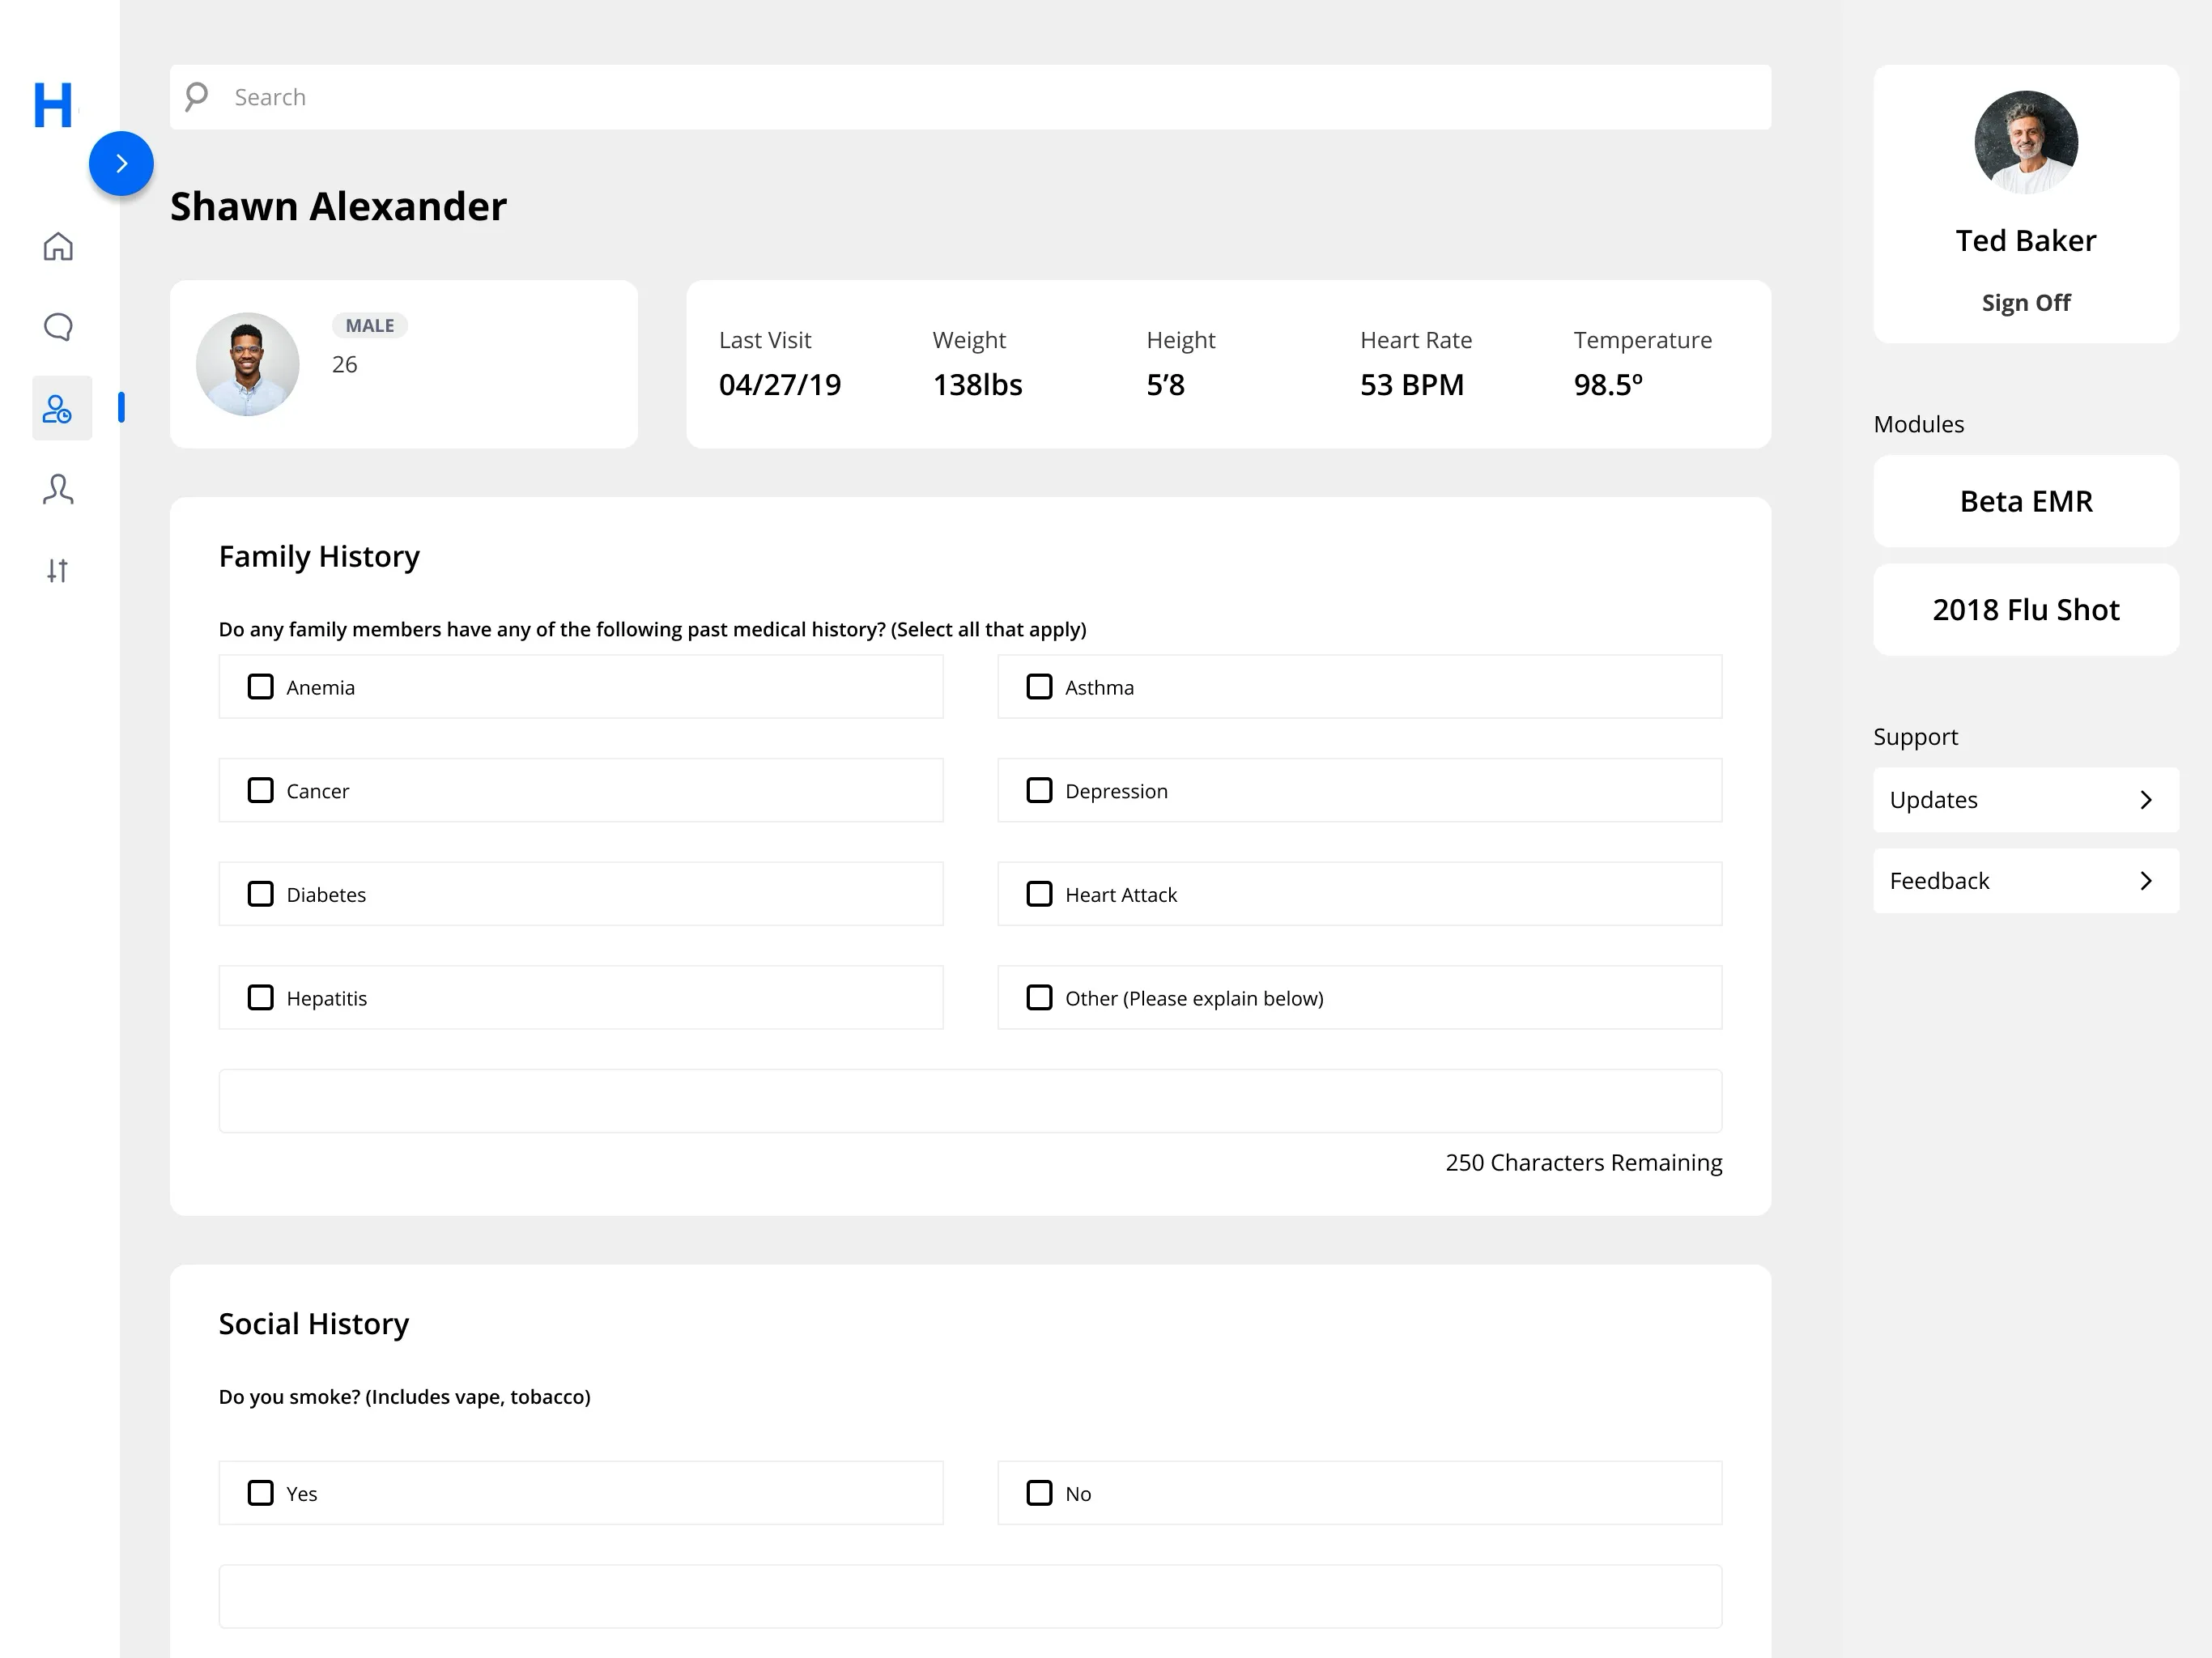Click Ted Baker's profile photo
This screenshot has width=2212, height=1658.
coord(2025,142)
